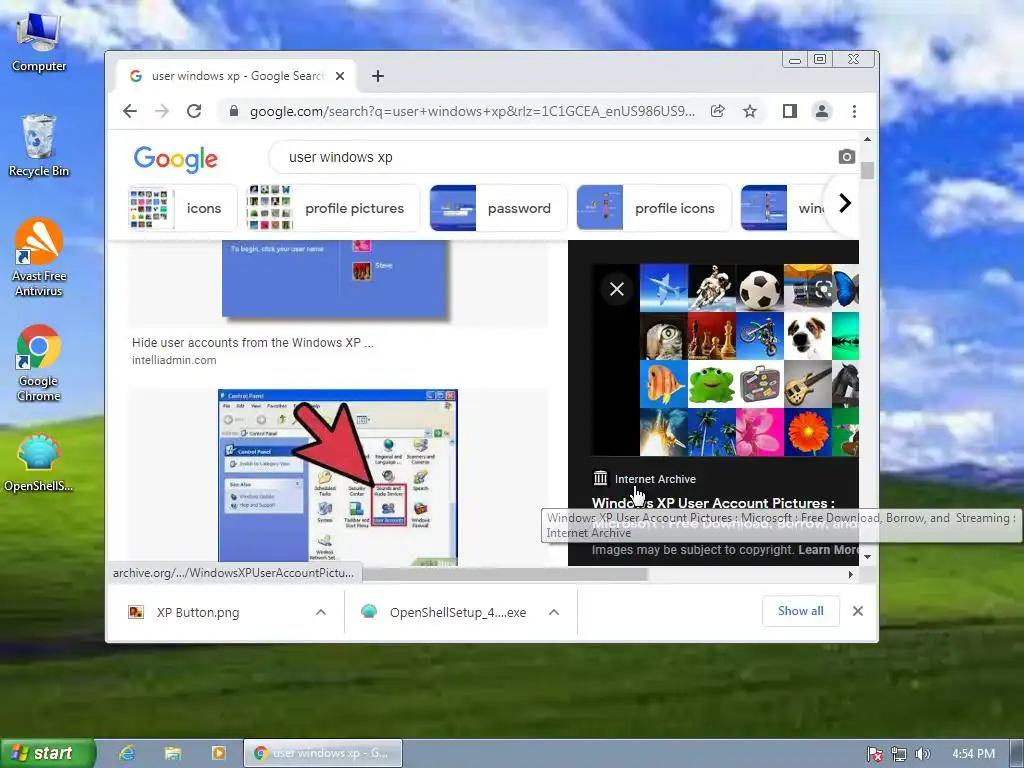Screen dimensions: 1024x768
Task: Click the 'Learn More' copyright link
Action: pyautogui.click(x=828, y=550)
